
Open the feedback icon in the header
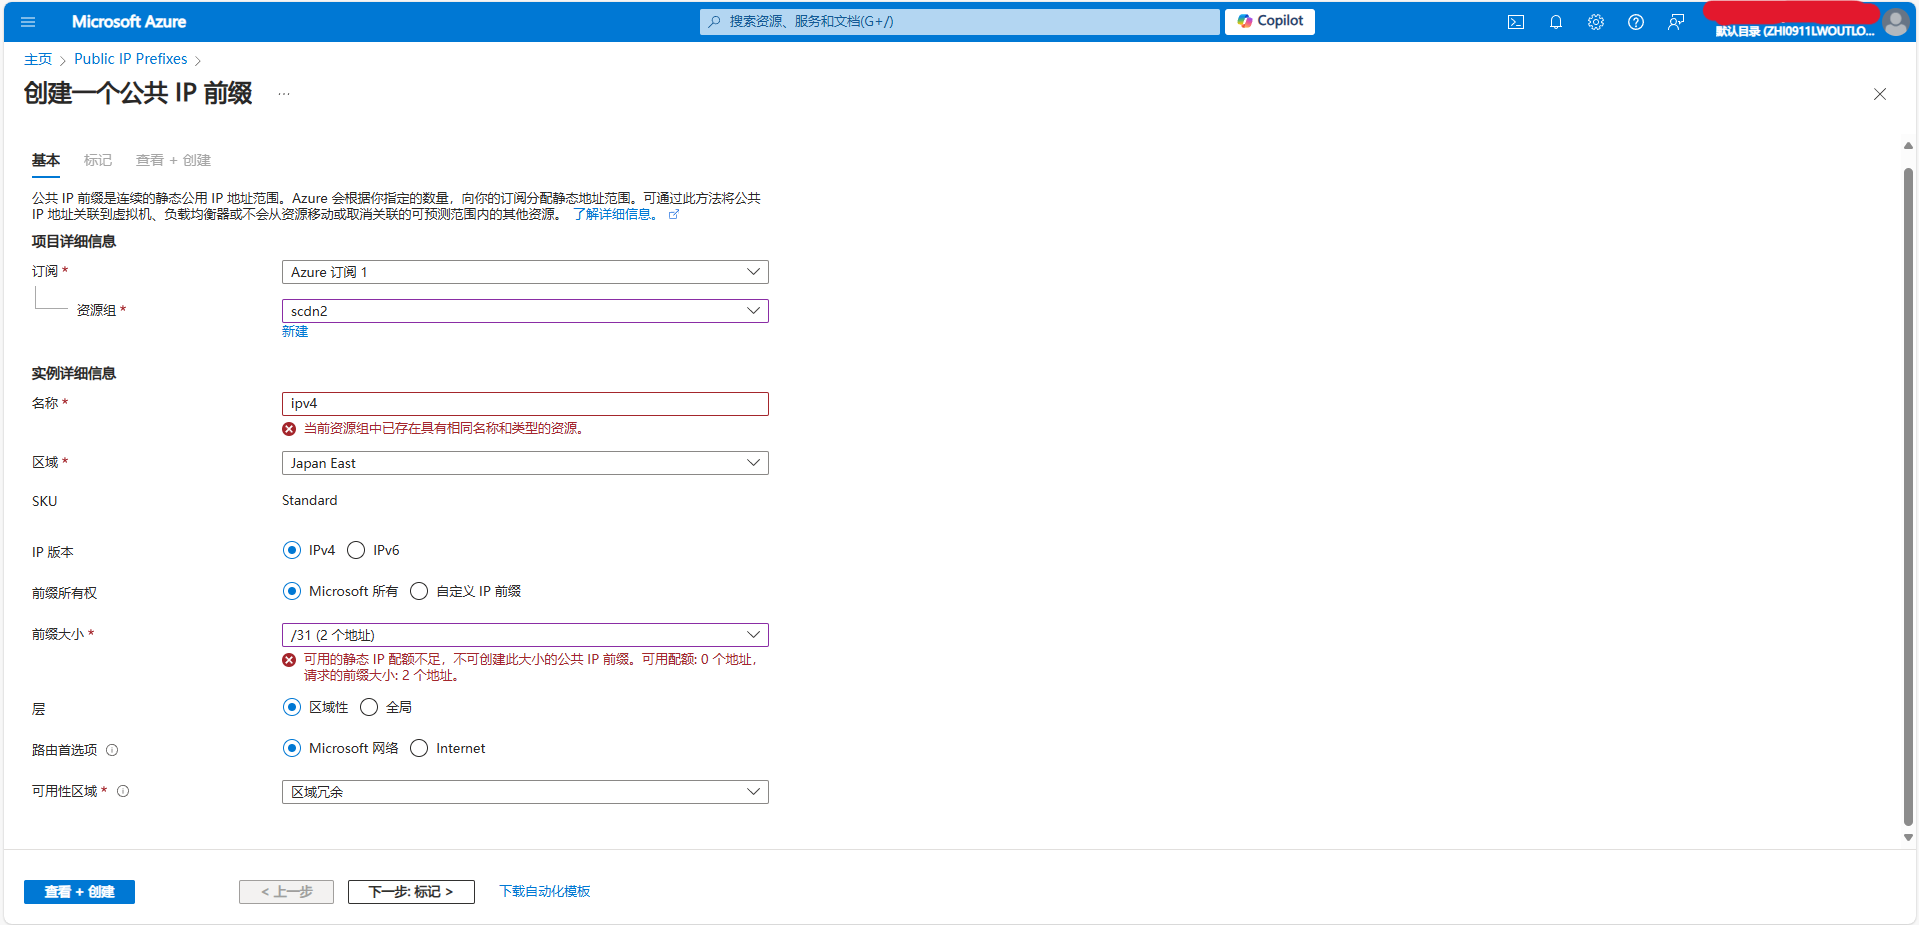[1676, 22]
